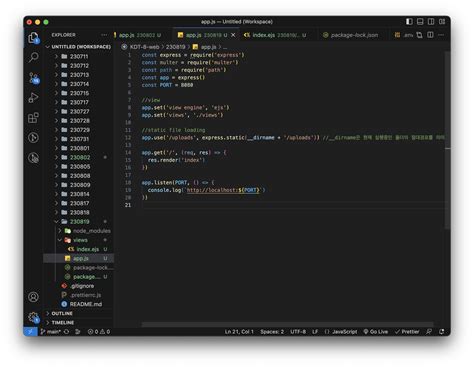The height and width of the screenshot is (367, 474).
Task: Collapse the views folder
Action: (79, 240)
